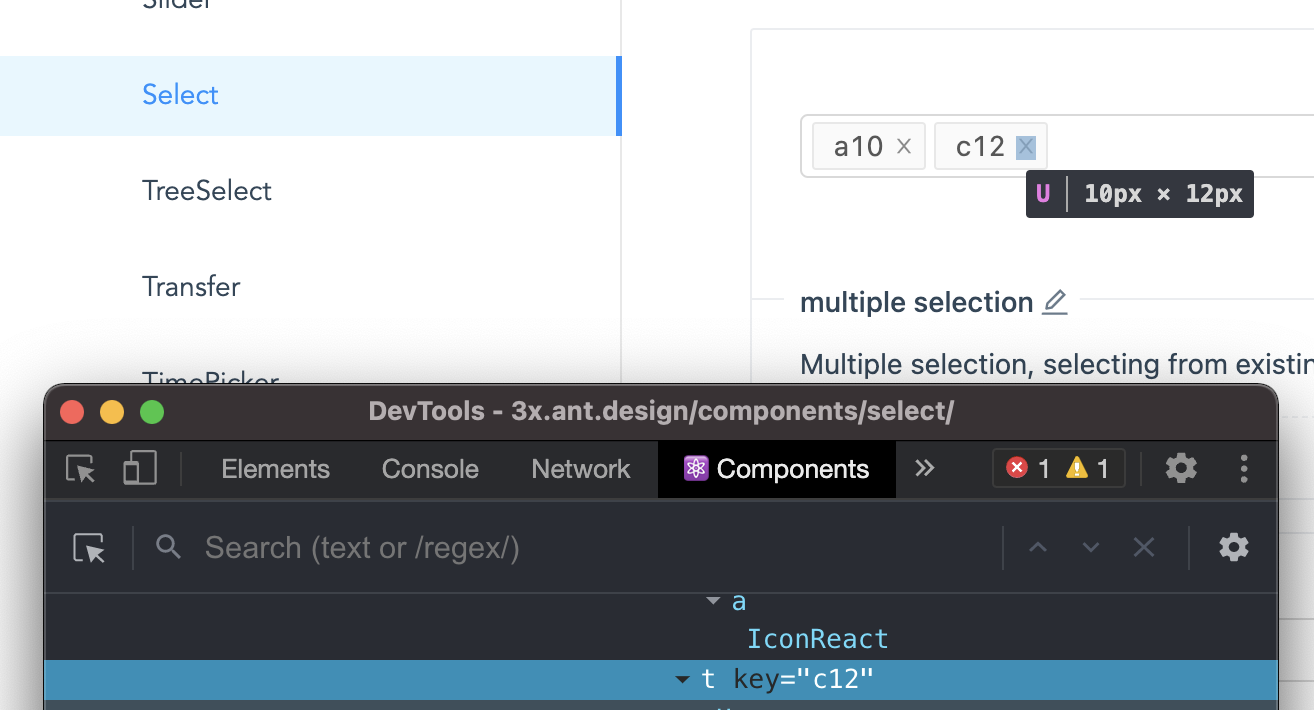This screenshot has width=1314, height=710.
Task: Collapse the t key="c12" tree node
Action: pos(682,680)
